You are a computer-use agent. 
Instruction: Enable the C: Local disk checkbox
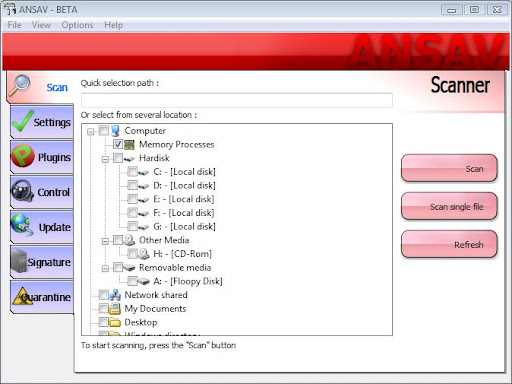pyautogui.click(x=132, y=171)
